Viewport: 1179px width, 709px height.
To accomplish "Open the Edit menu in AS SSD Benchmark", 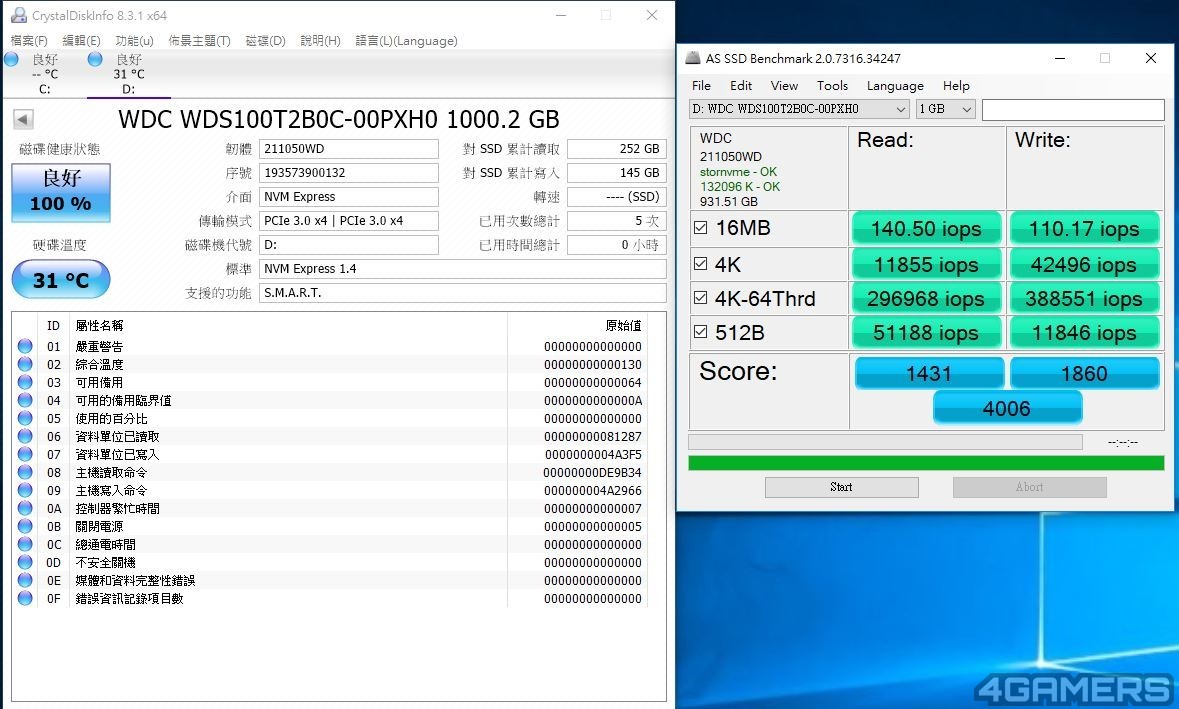I will point(741,86).
